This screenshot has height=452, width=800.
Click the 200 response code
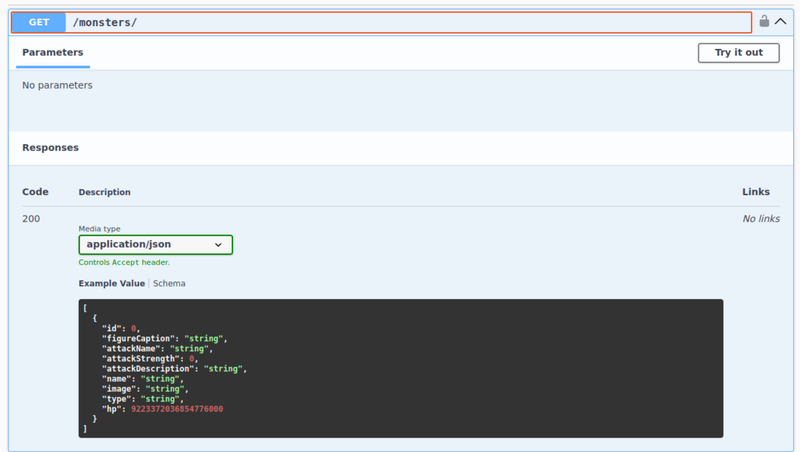pos(31,218)
